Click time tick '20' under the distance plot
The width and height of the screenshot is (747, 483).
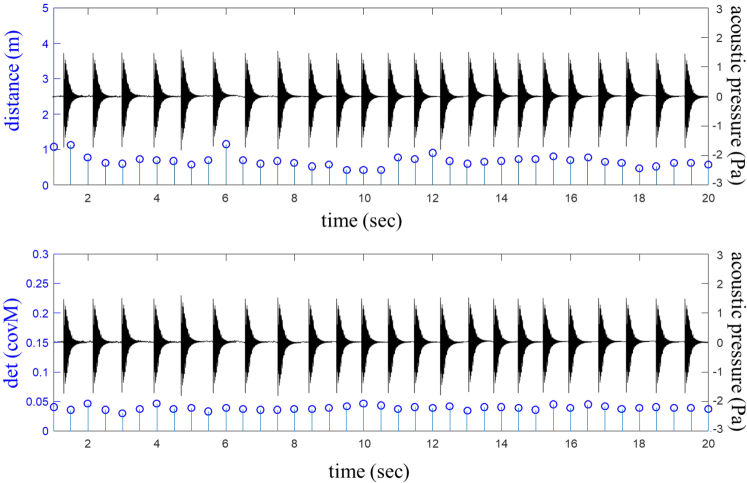tap(708, 198)
